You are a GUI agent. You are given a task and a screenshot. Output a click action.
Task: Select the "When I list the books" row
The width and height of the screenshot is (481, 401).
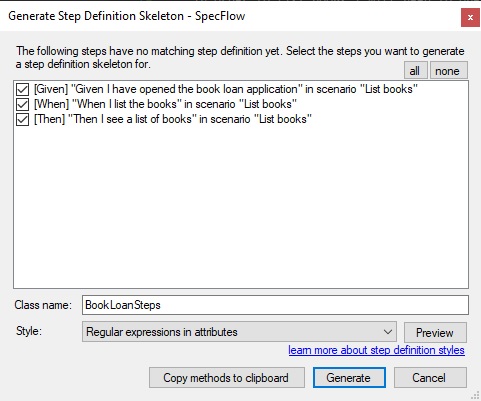tap(165, 104)
